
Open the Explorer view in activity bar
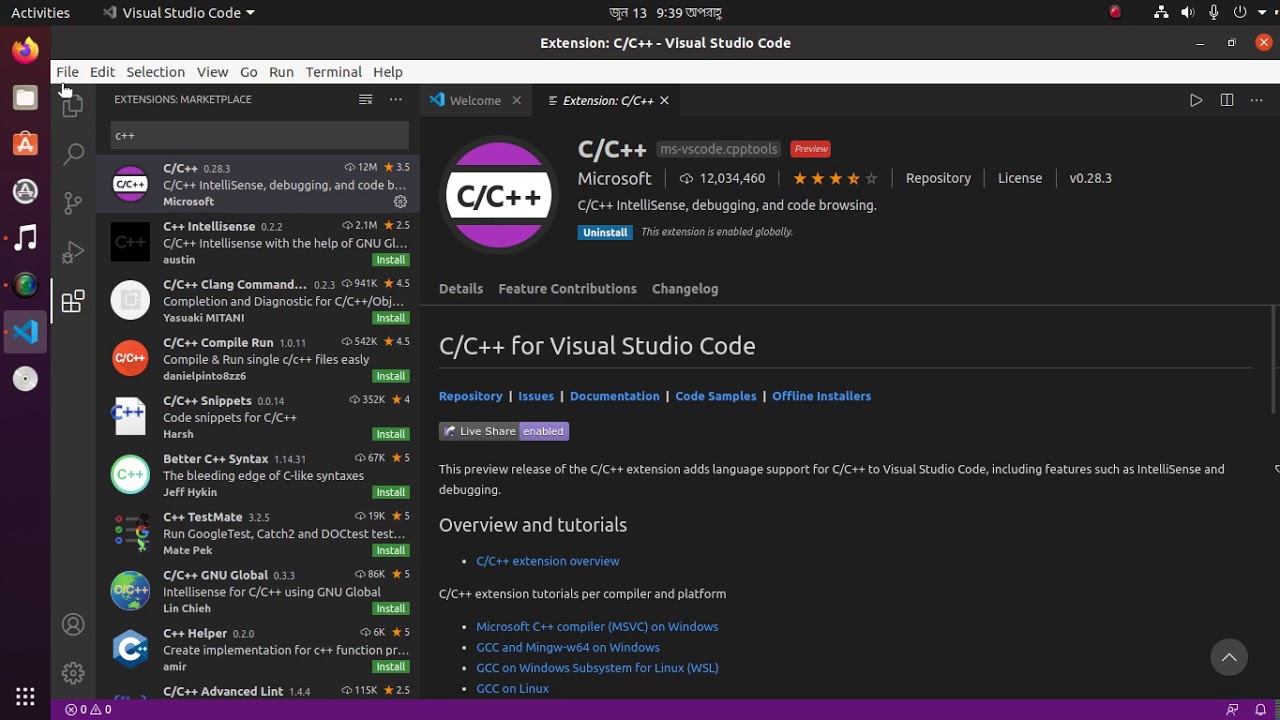coord(73,105)
